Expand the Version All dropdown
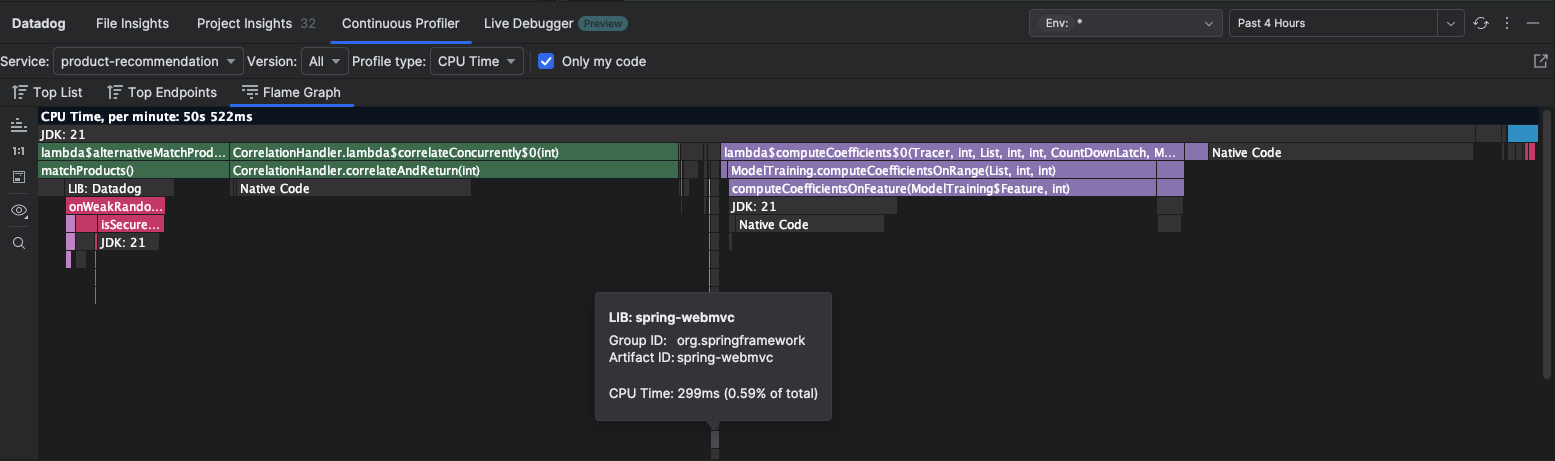Screen dimensions: 1555x461 324,61
